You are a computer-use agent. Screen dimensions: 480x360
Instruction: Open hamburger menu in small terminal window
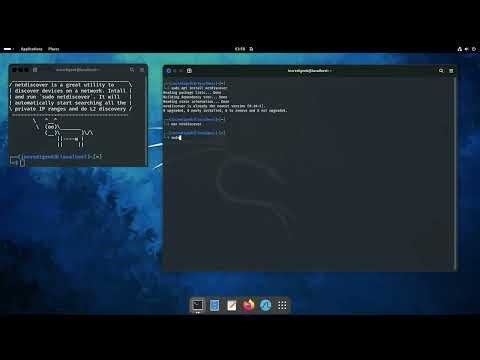tap(142, 70)
